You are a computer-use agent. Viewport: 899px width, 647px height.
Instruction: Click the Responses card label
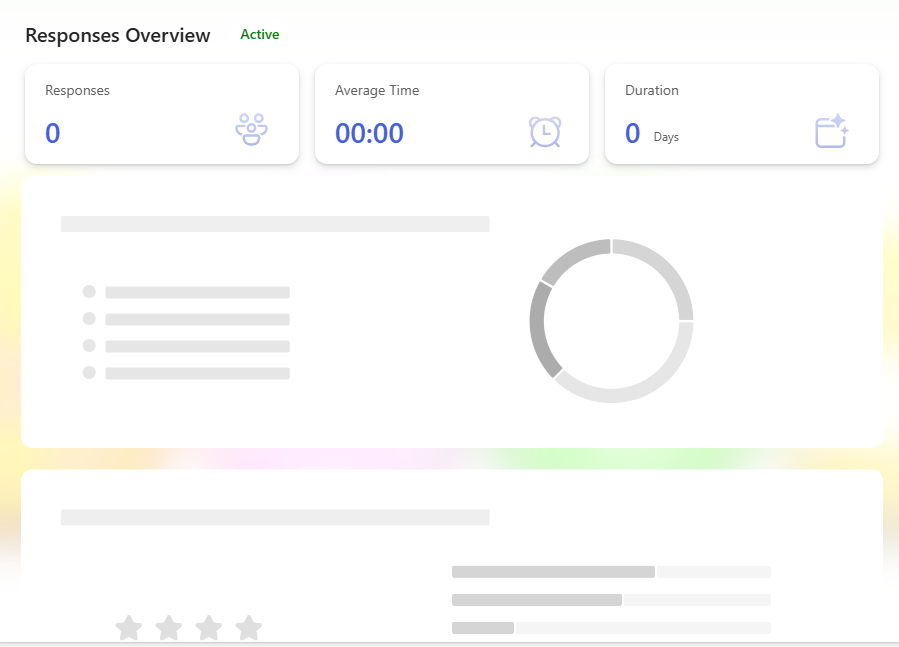point(77,91)
